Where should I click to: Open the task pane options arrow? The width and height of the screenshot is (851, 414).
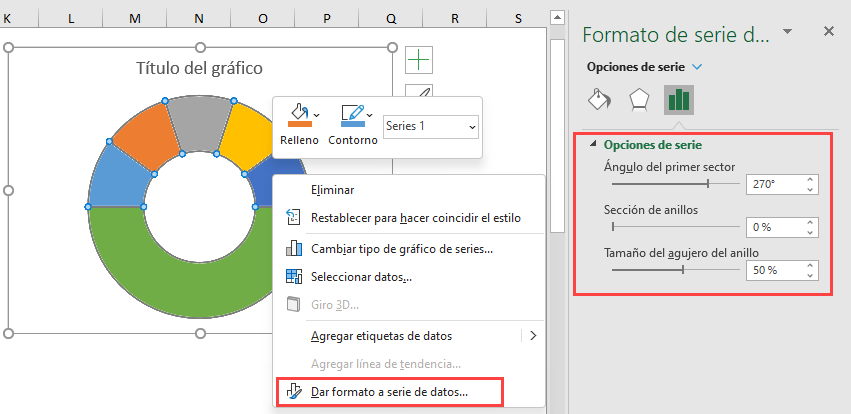[x=788, y=31]
